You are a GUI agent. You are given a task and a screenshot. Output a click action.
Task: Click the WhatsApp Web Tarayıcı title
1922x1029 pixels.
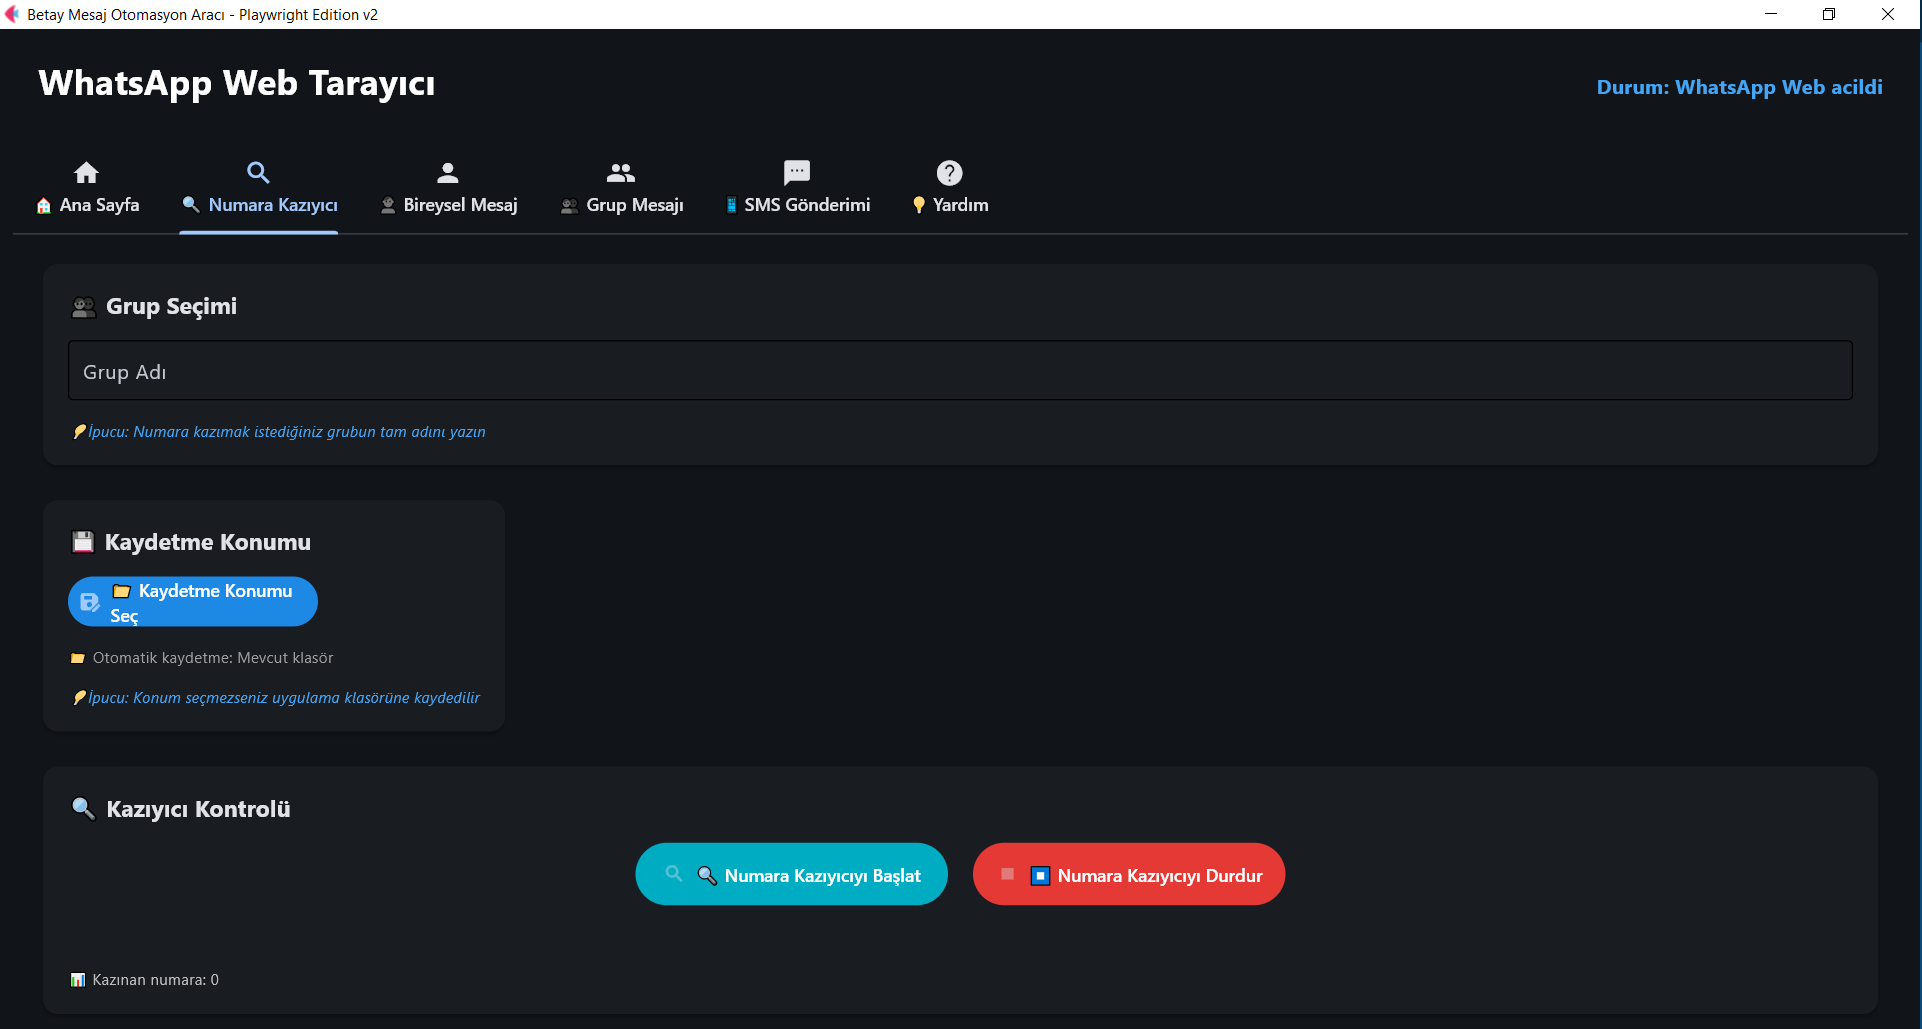[x=237, y=83]
